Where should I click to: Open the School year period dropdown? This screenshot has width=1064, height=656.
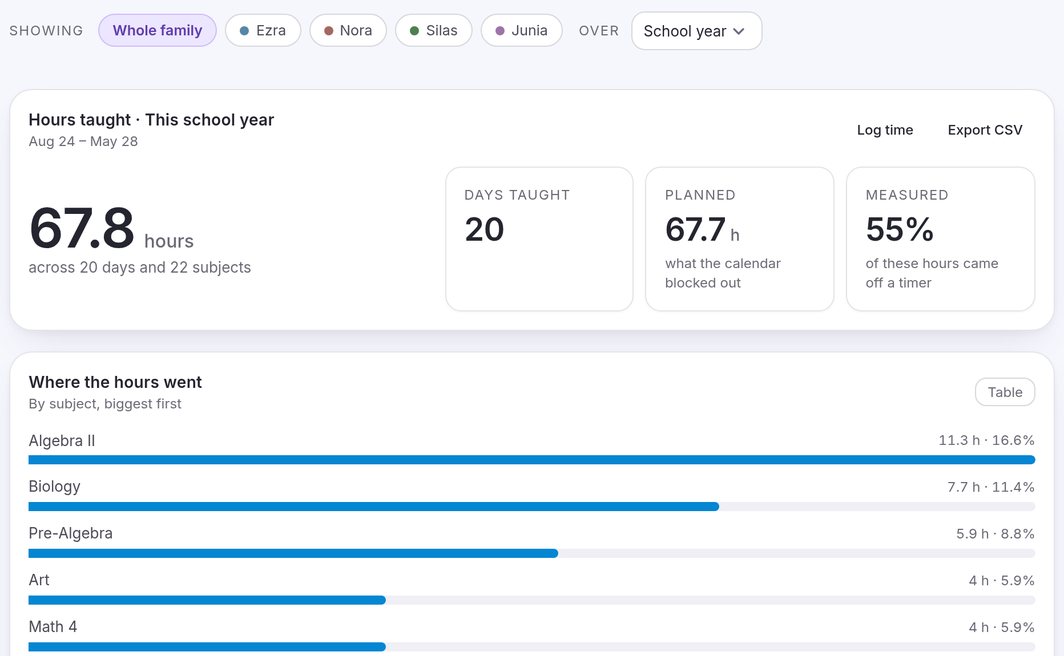click(x=697, y=31)
